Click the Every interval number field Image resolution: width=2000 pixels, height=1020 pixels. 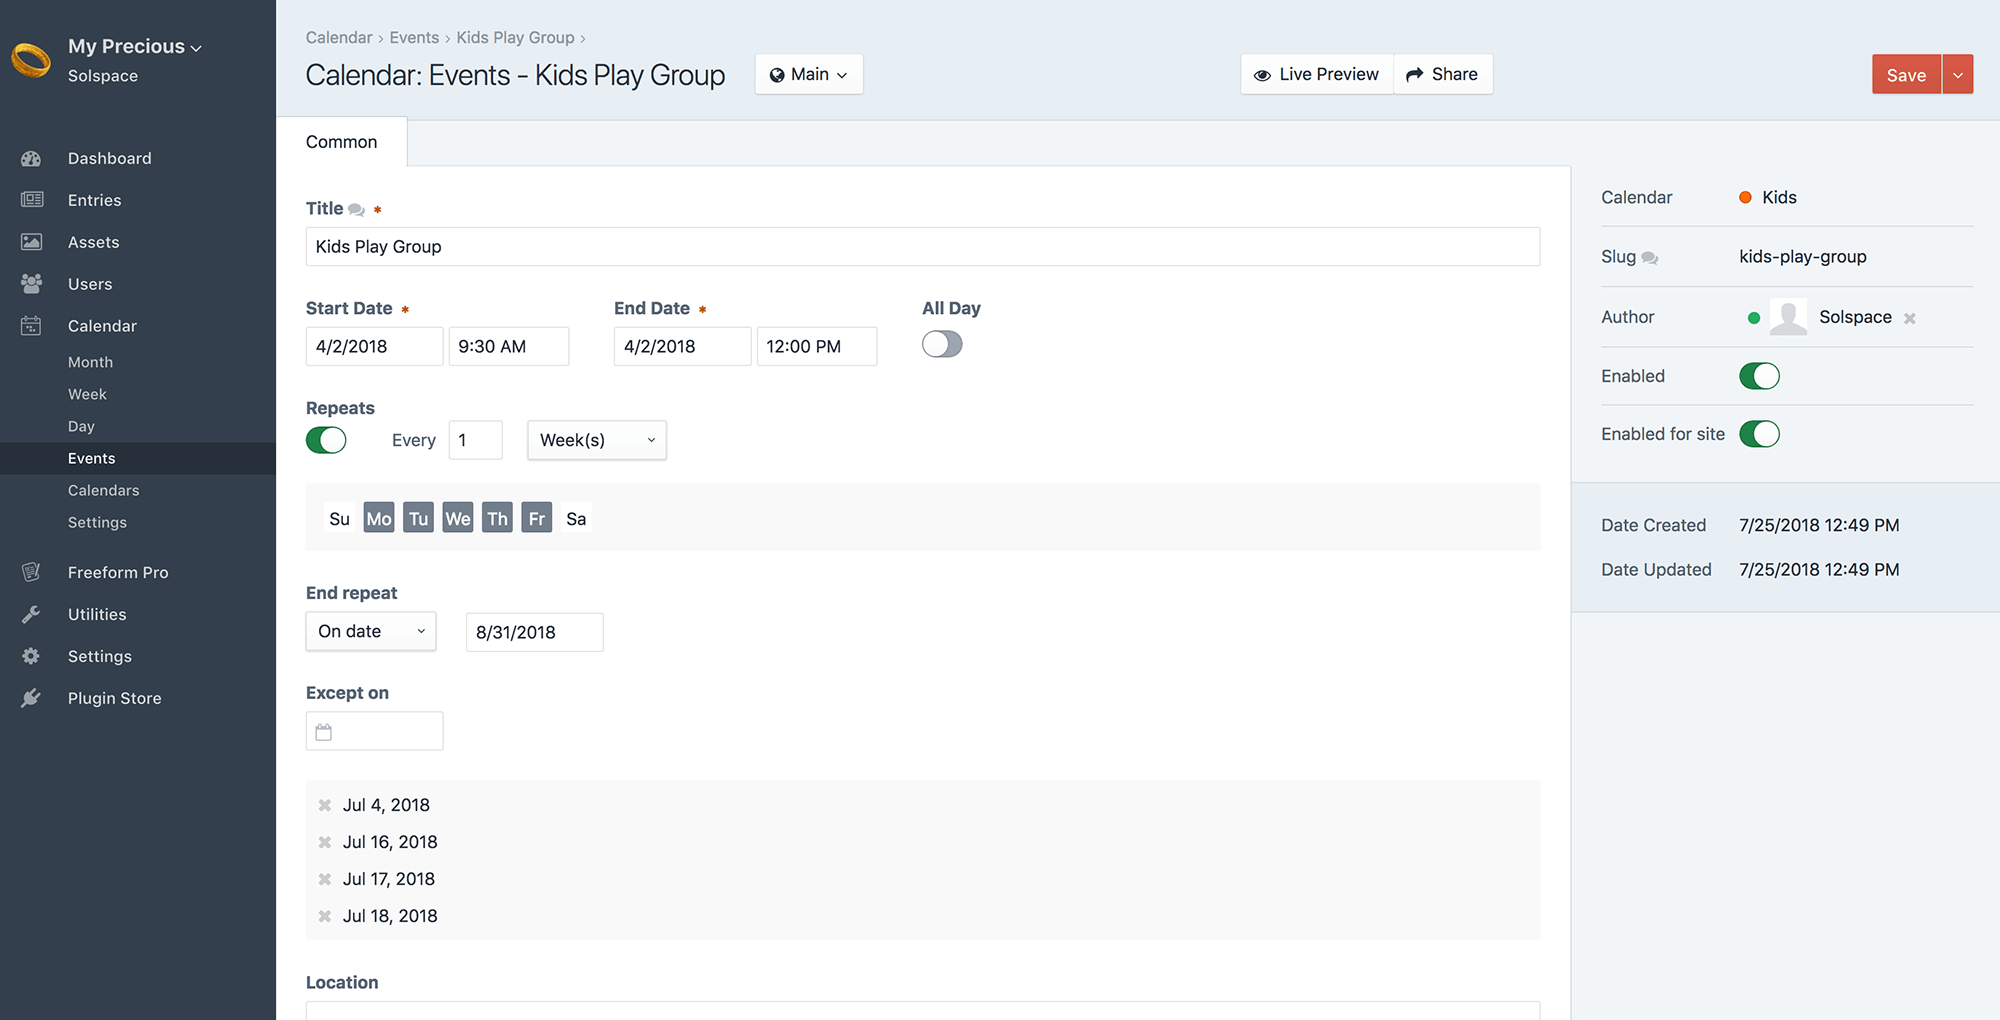pos(476,440)
